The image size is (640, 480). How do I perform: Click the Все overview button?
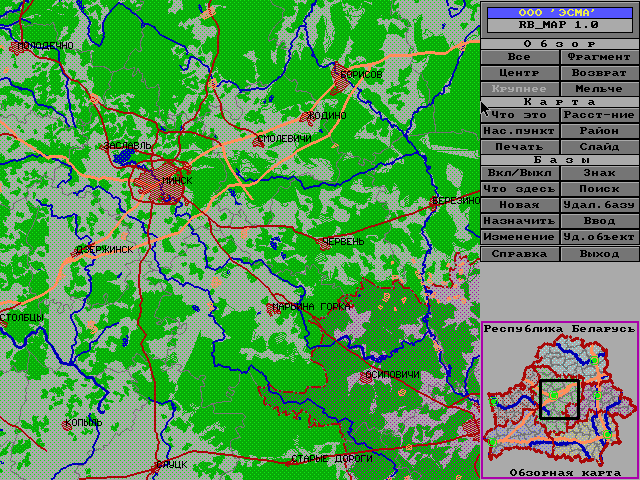tap(520, 57)
